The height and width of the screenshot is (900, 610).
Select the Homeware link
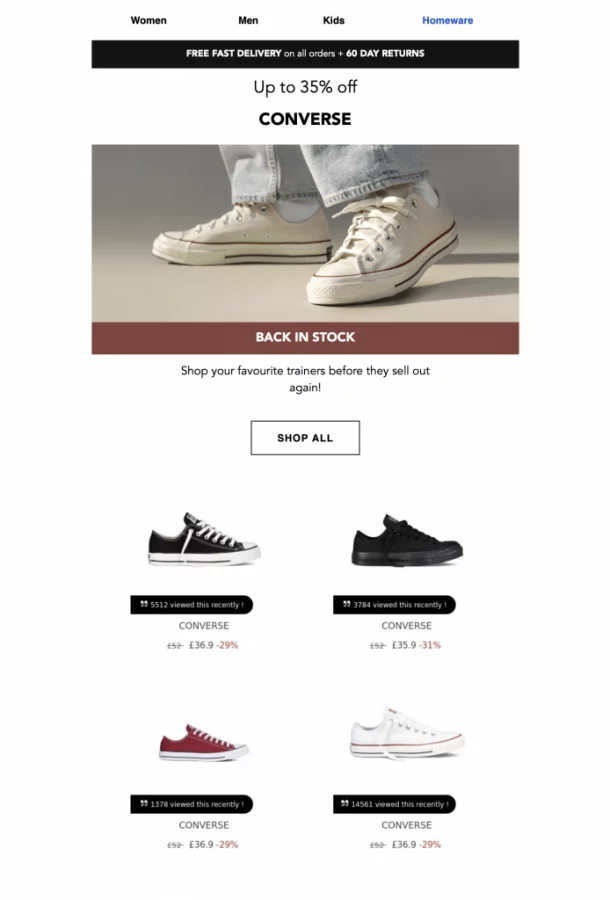pos(448,21)
